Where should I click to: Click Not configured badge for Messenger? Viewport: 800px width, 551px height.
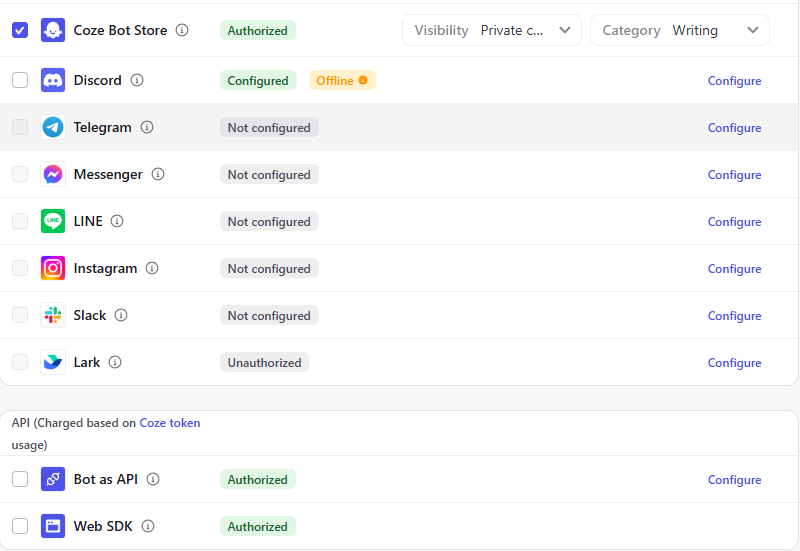tap(269, 174)
